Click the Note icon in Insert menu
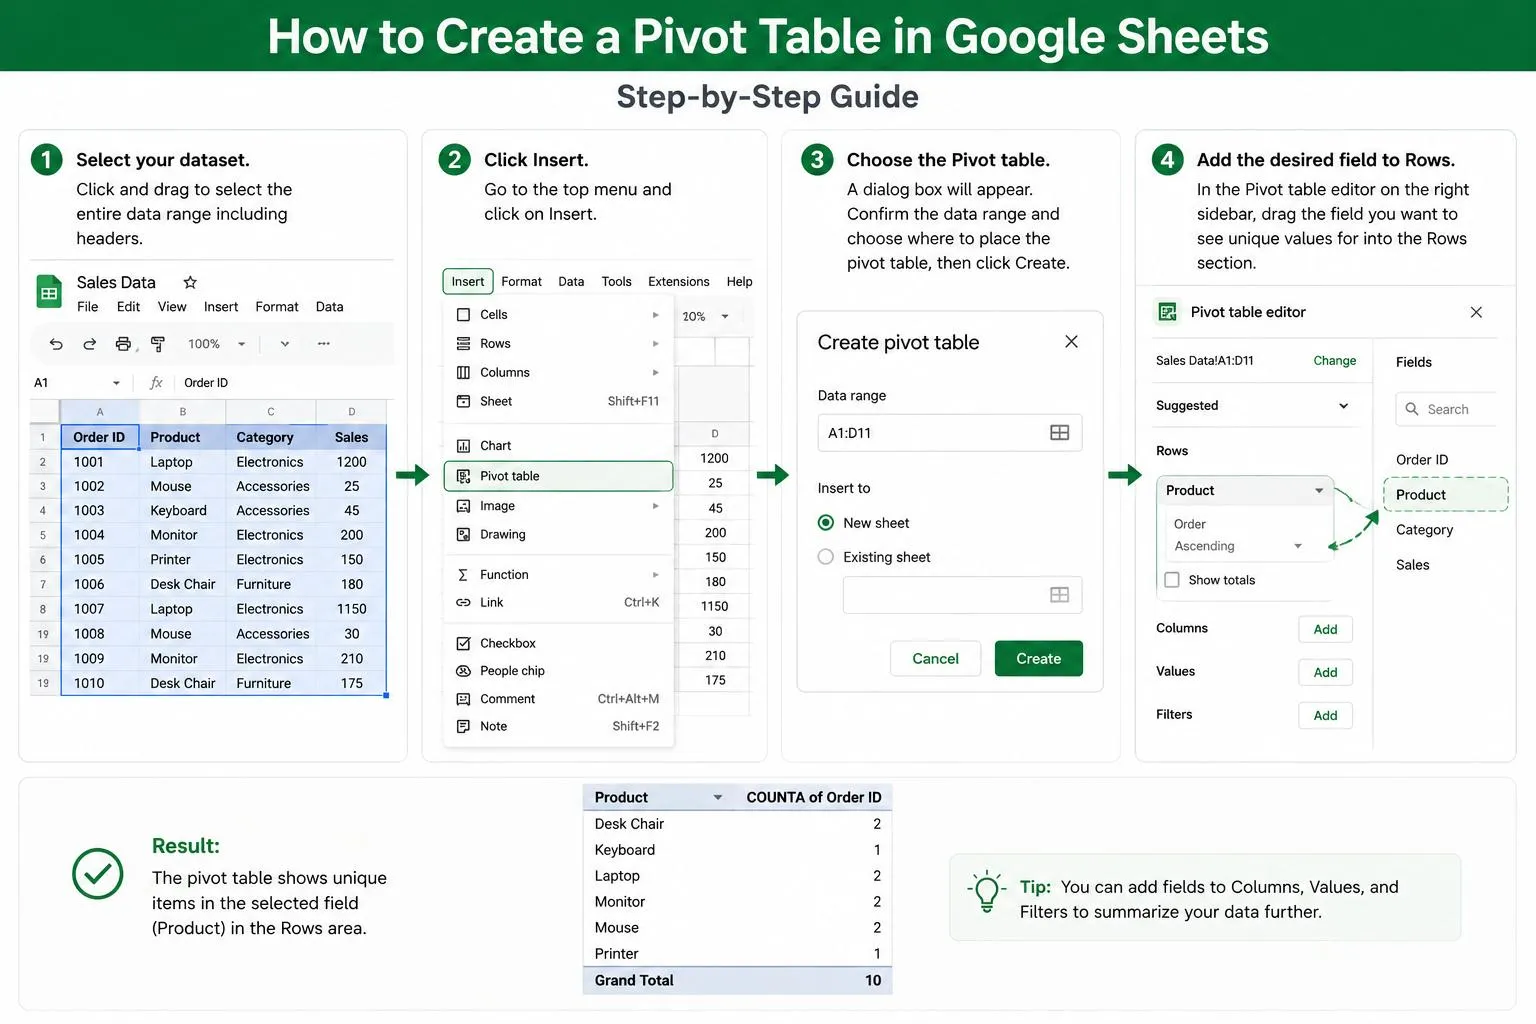This screenshot has height=1024, width=1536. click(x=463, y=727)
